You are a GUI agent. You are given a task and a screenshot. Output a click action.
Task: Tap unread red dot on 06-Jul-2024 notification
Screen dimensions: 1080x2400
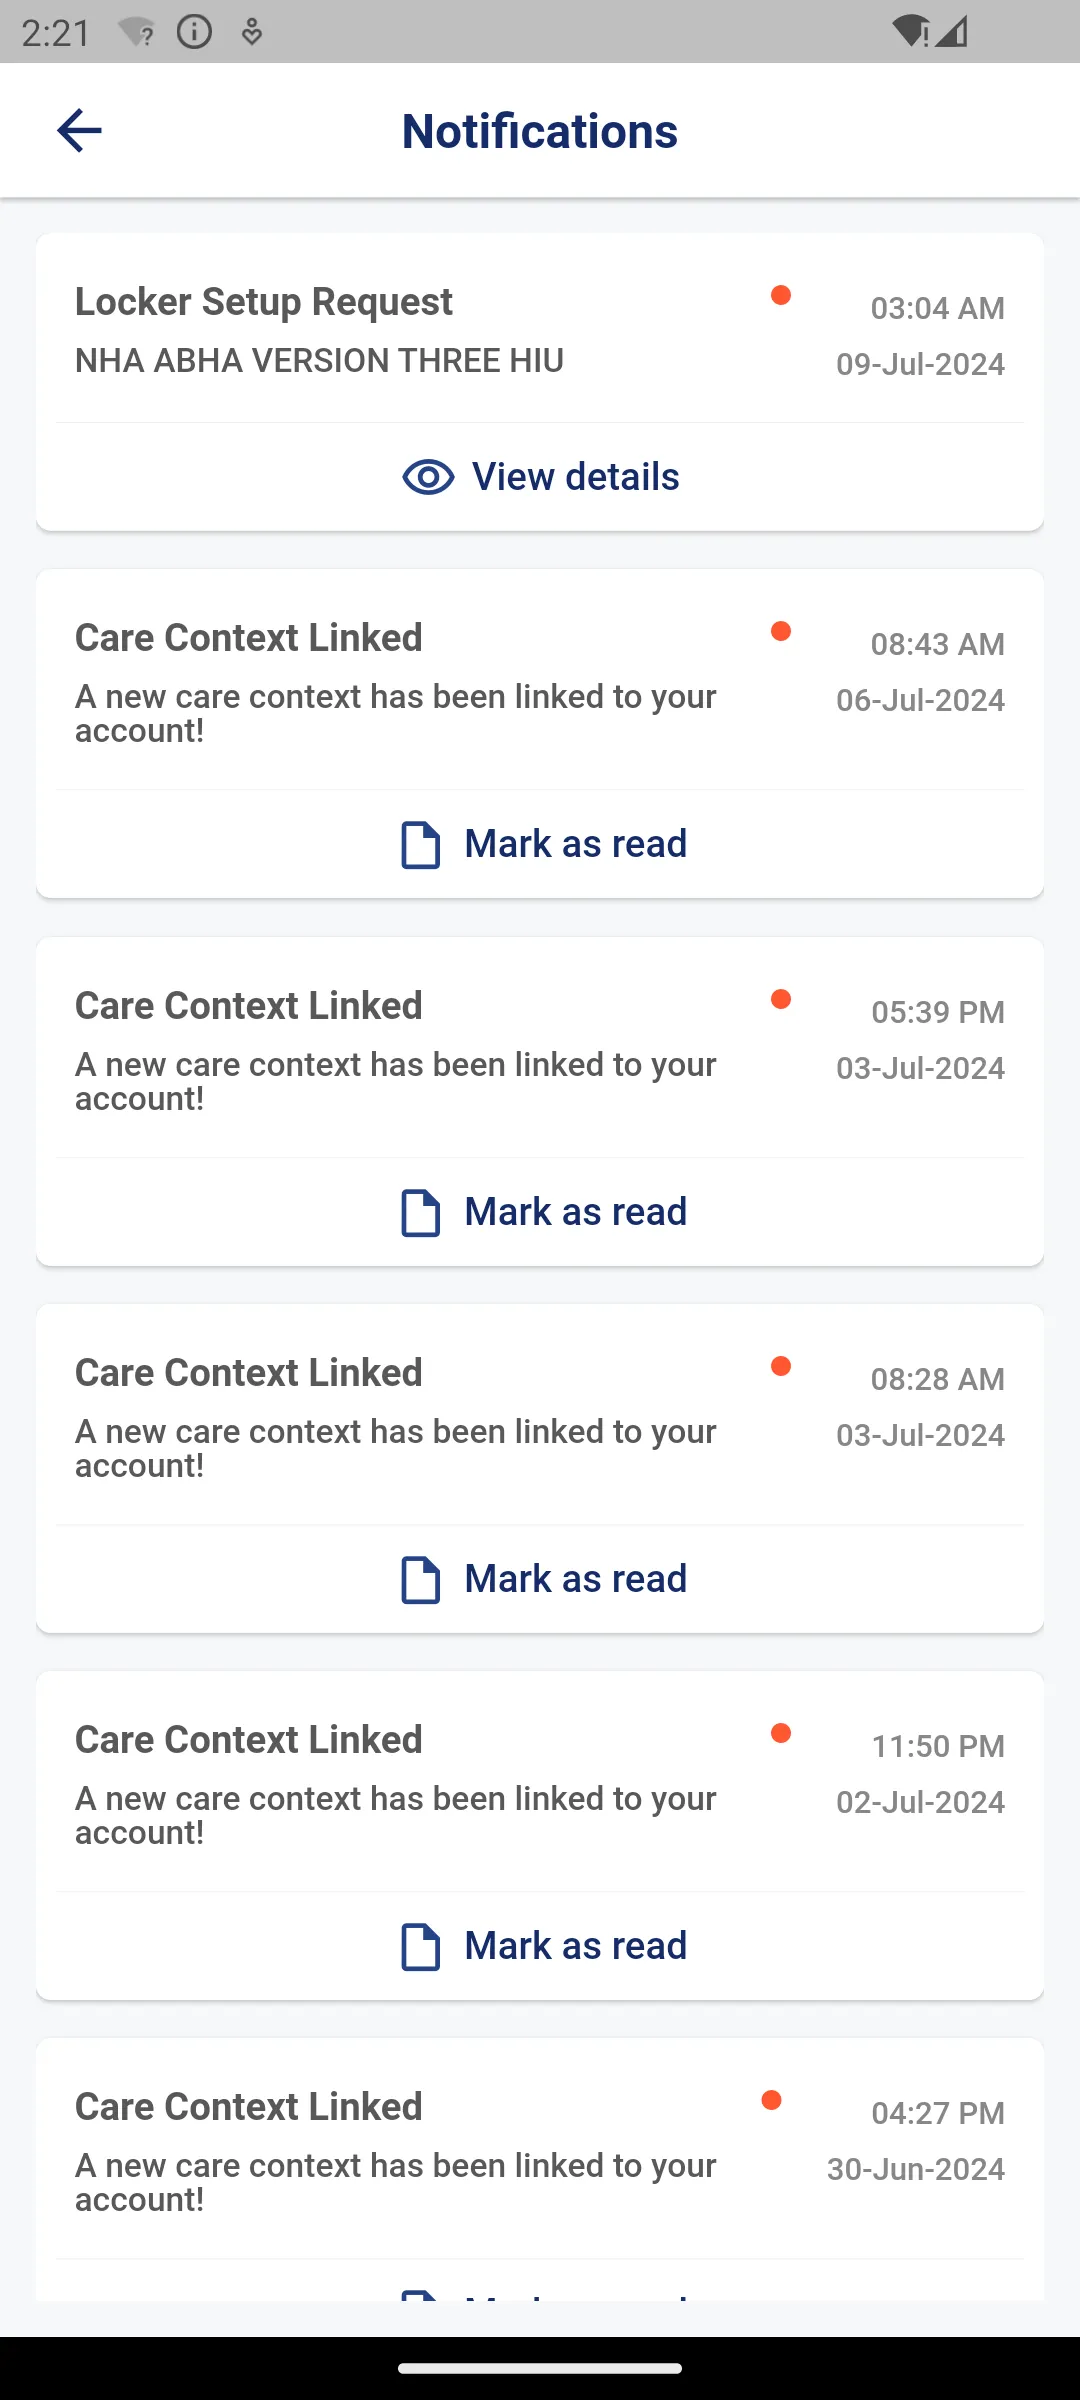tap(781, 631)
